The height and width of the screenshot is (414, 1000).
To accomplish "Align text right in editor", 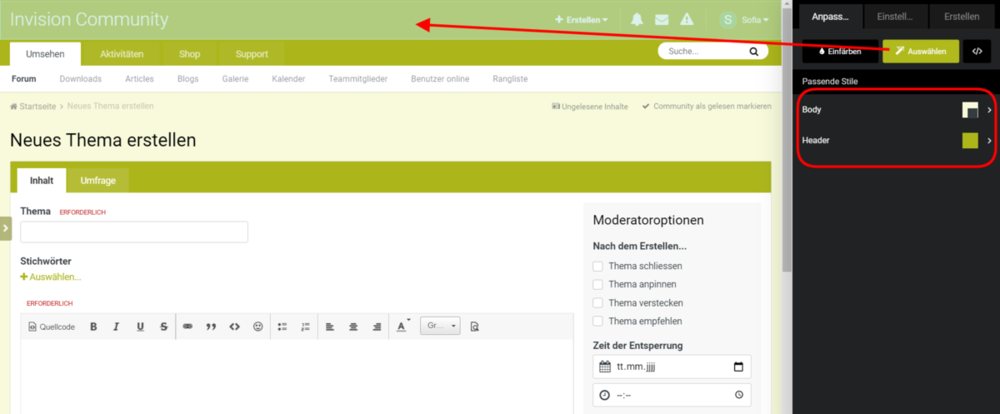I will click(377, 327).
